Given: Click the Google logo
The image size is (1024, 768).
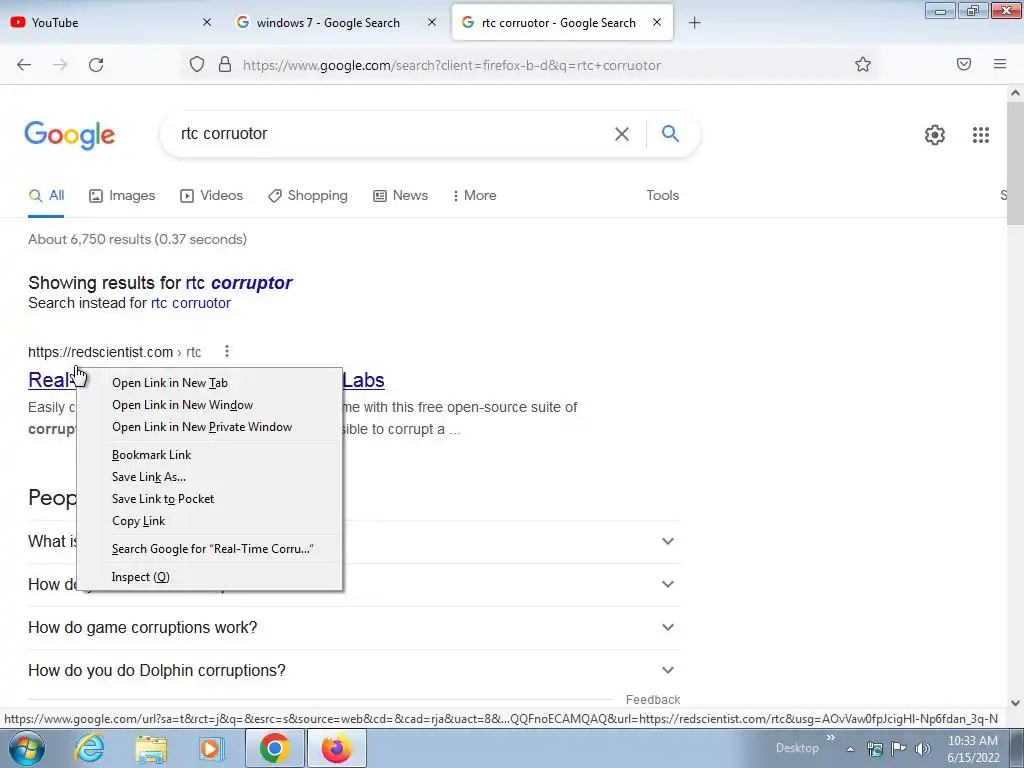Looking at the screenshot, I should tap(70, 136).
